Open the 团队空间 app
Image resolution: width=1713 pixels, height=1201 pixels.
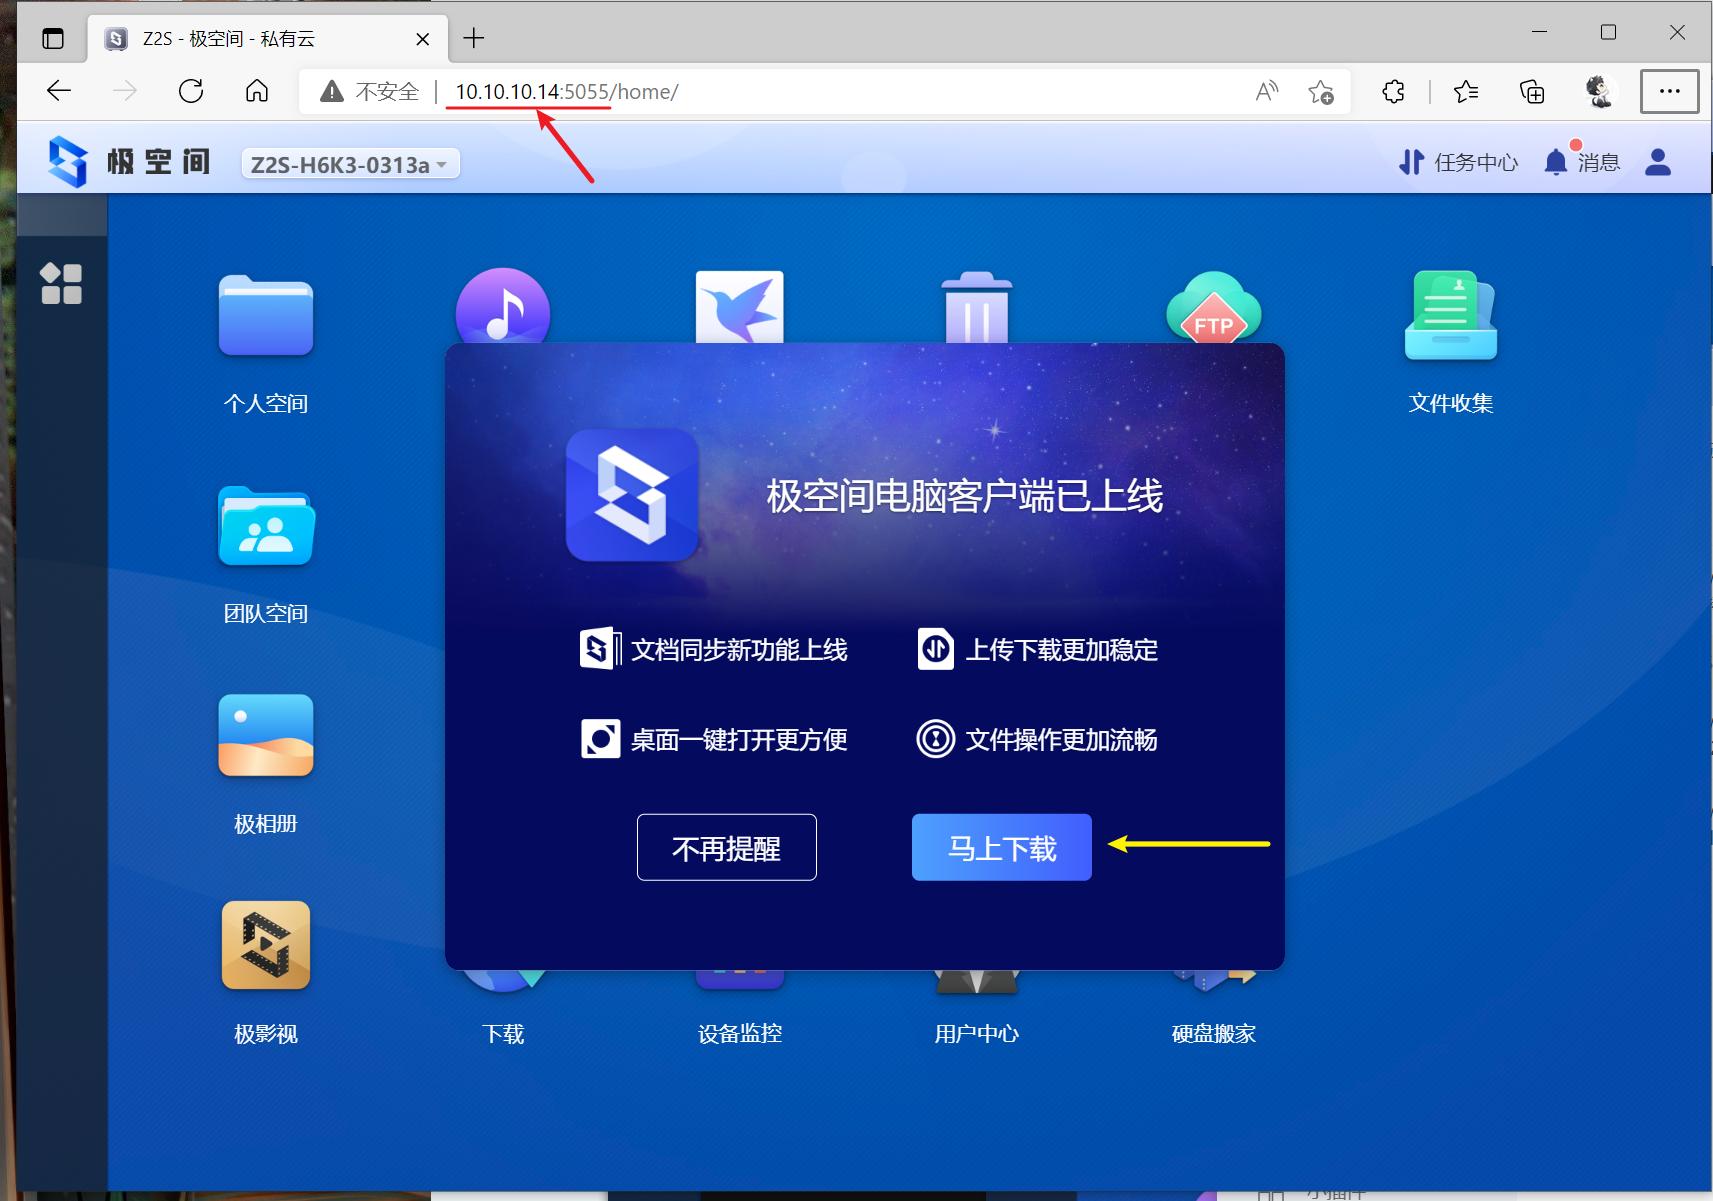click(264, 528)
